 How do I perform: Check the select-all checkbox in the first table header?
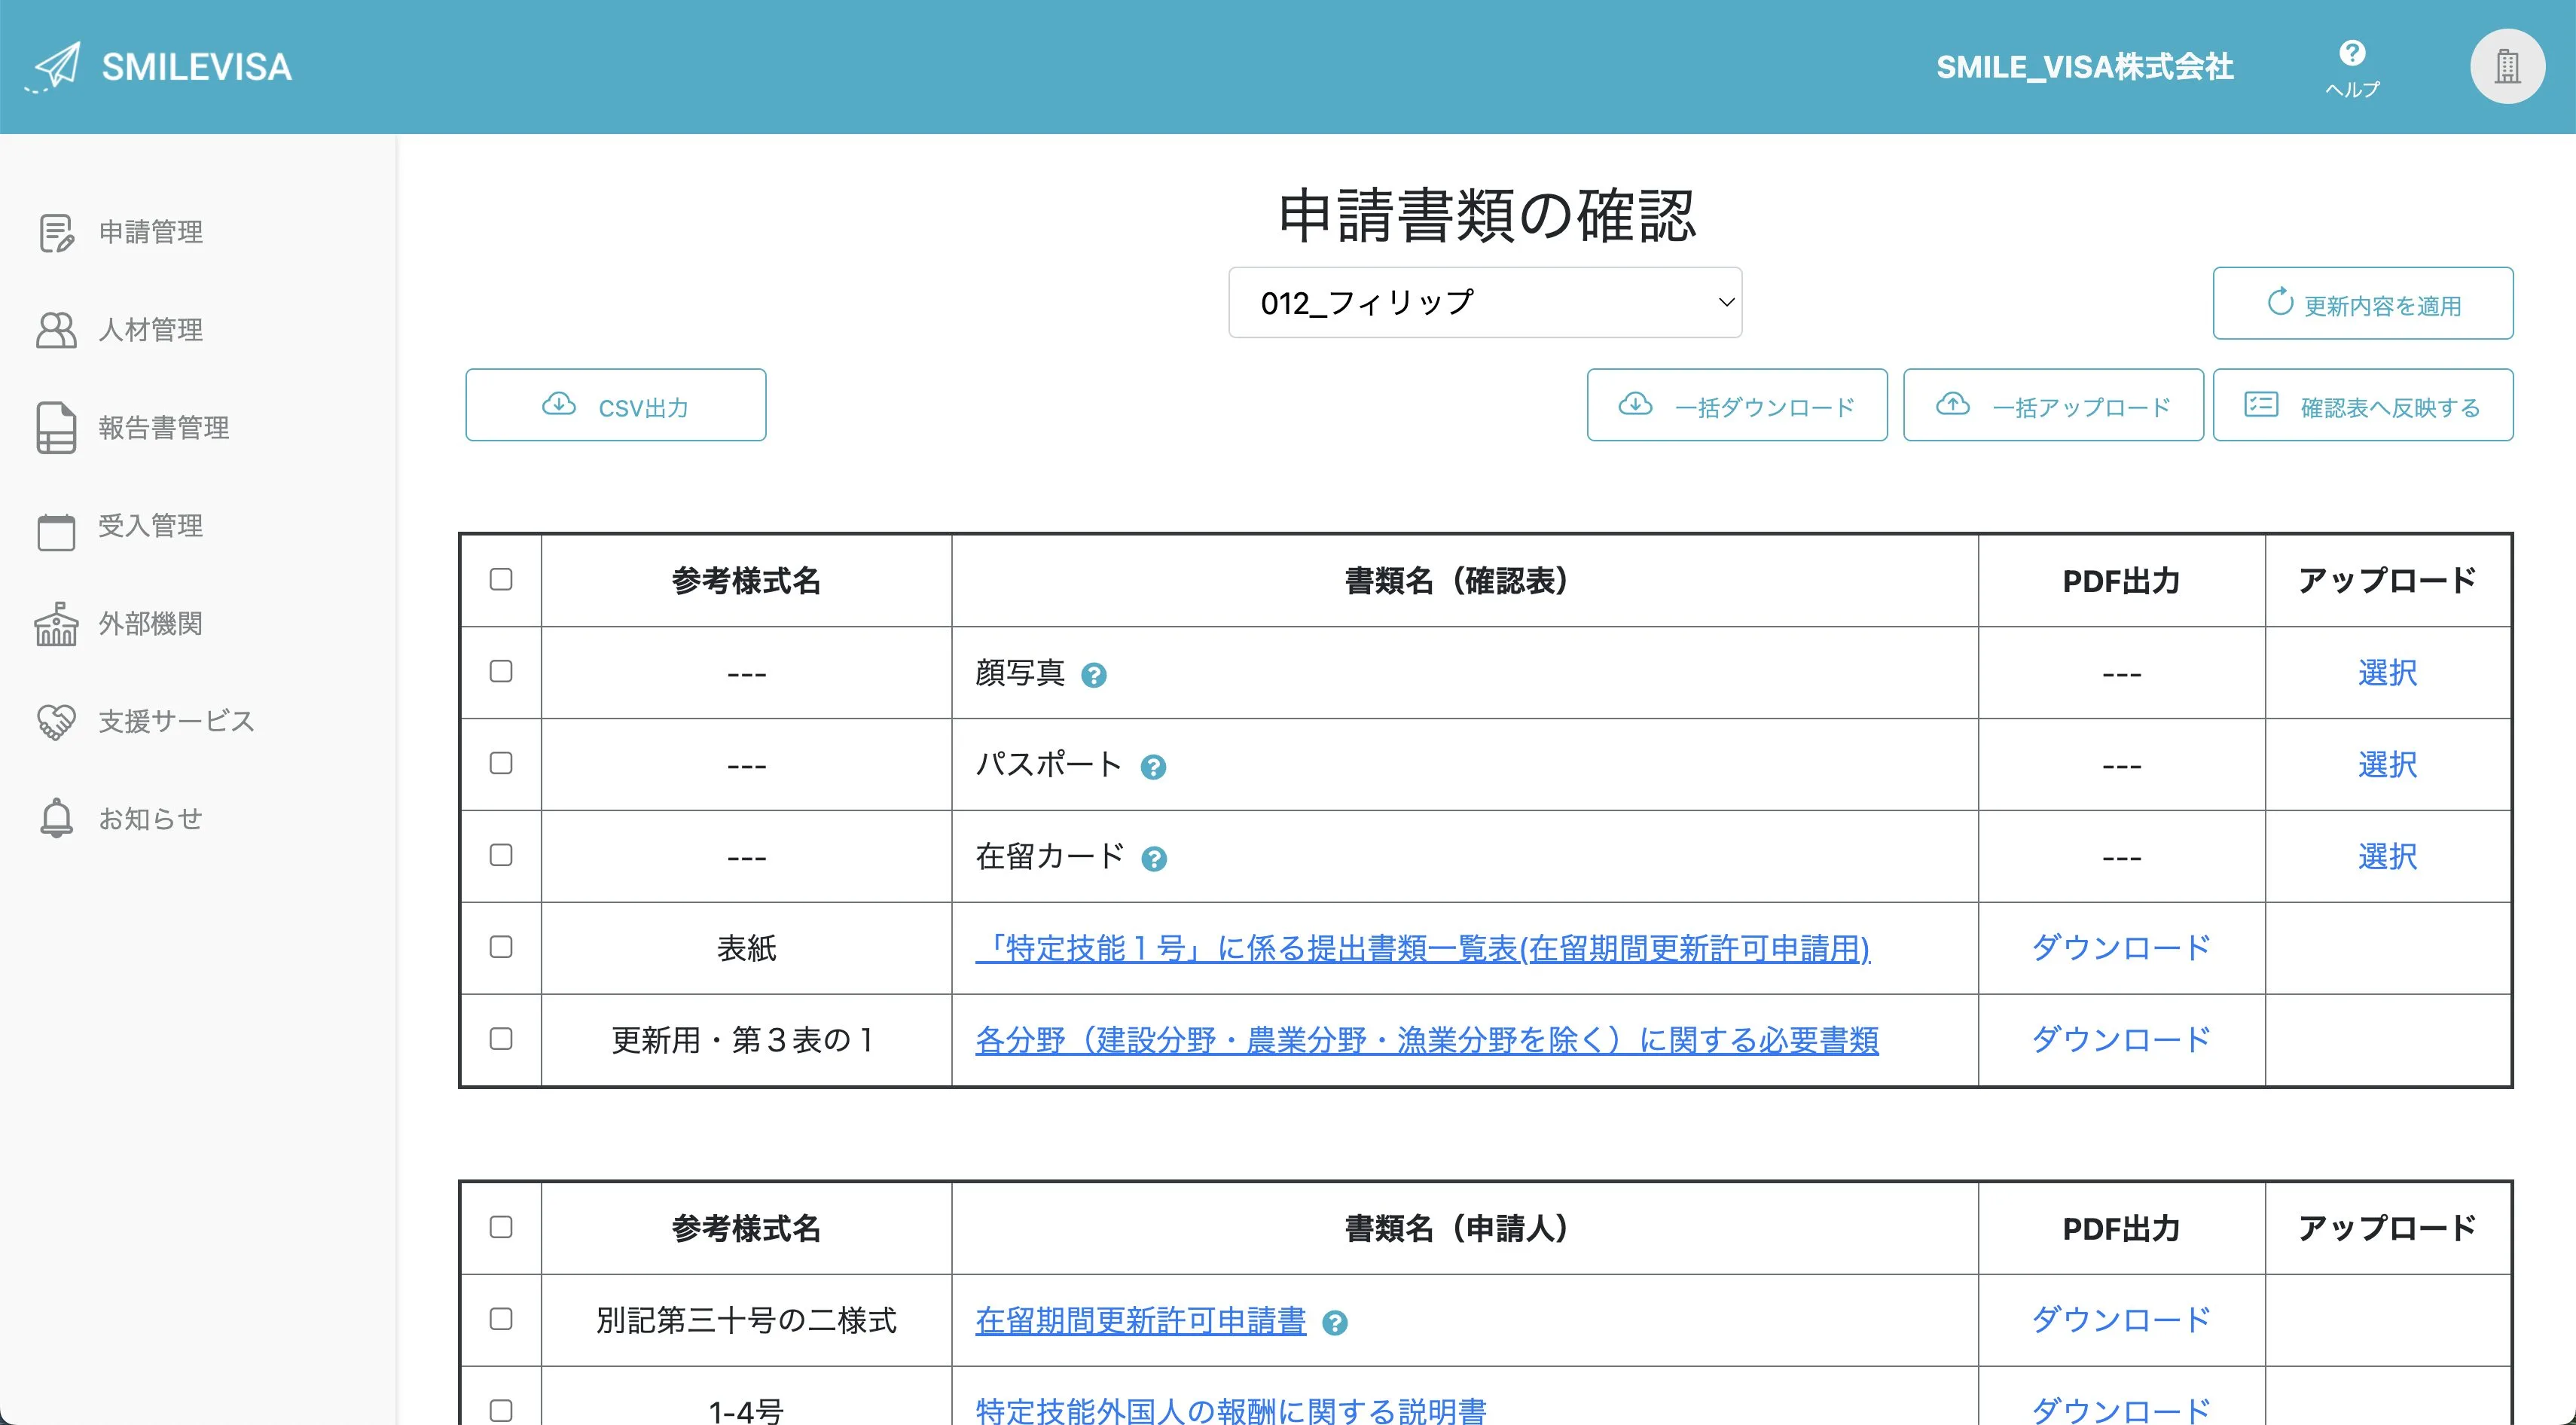pyautogui.click(x=500, y=579)
